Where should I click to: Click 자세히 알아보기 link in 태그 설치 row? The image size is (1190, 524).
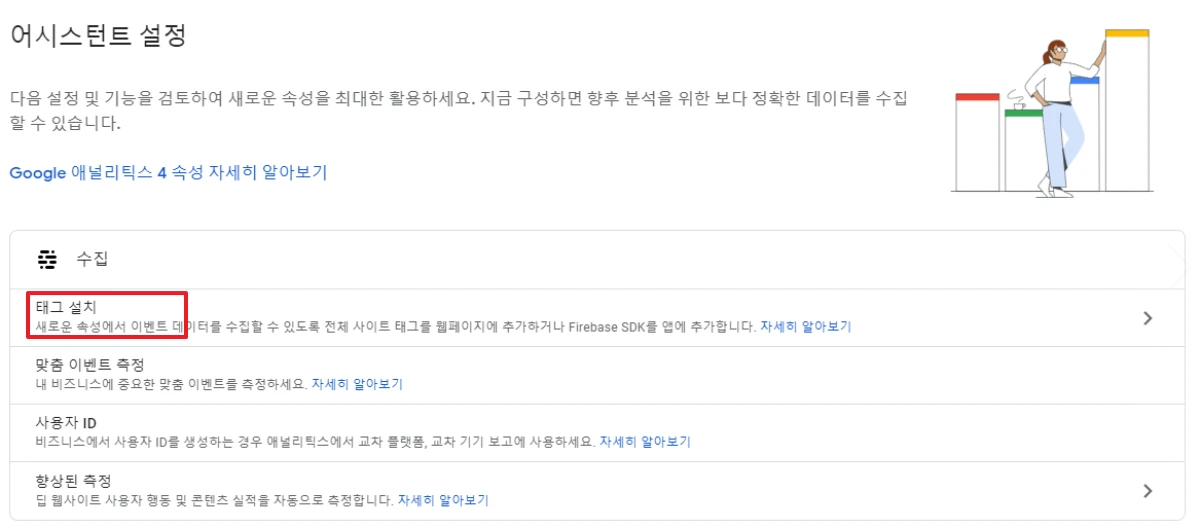(x=805, y=326)
